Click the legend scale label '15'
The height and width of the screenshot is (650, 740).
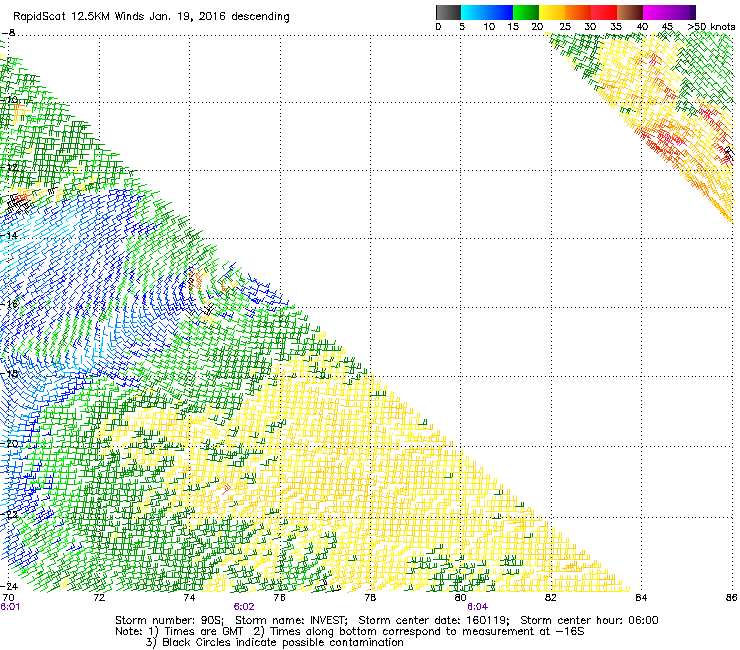[513, 27]
